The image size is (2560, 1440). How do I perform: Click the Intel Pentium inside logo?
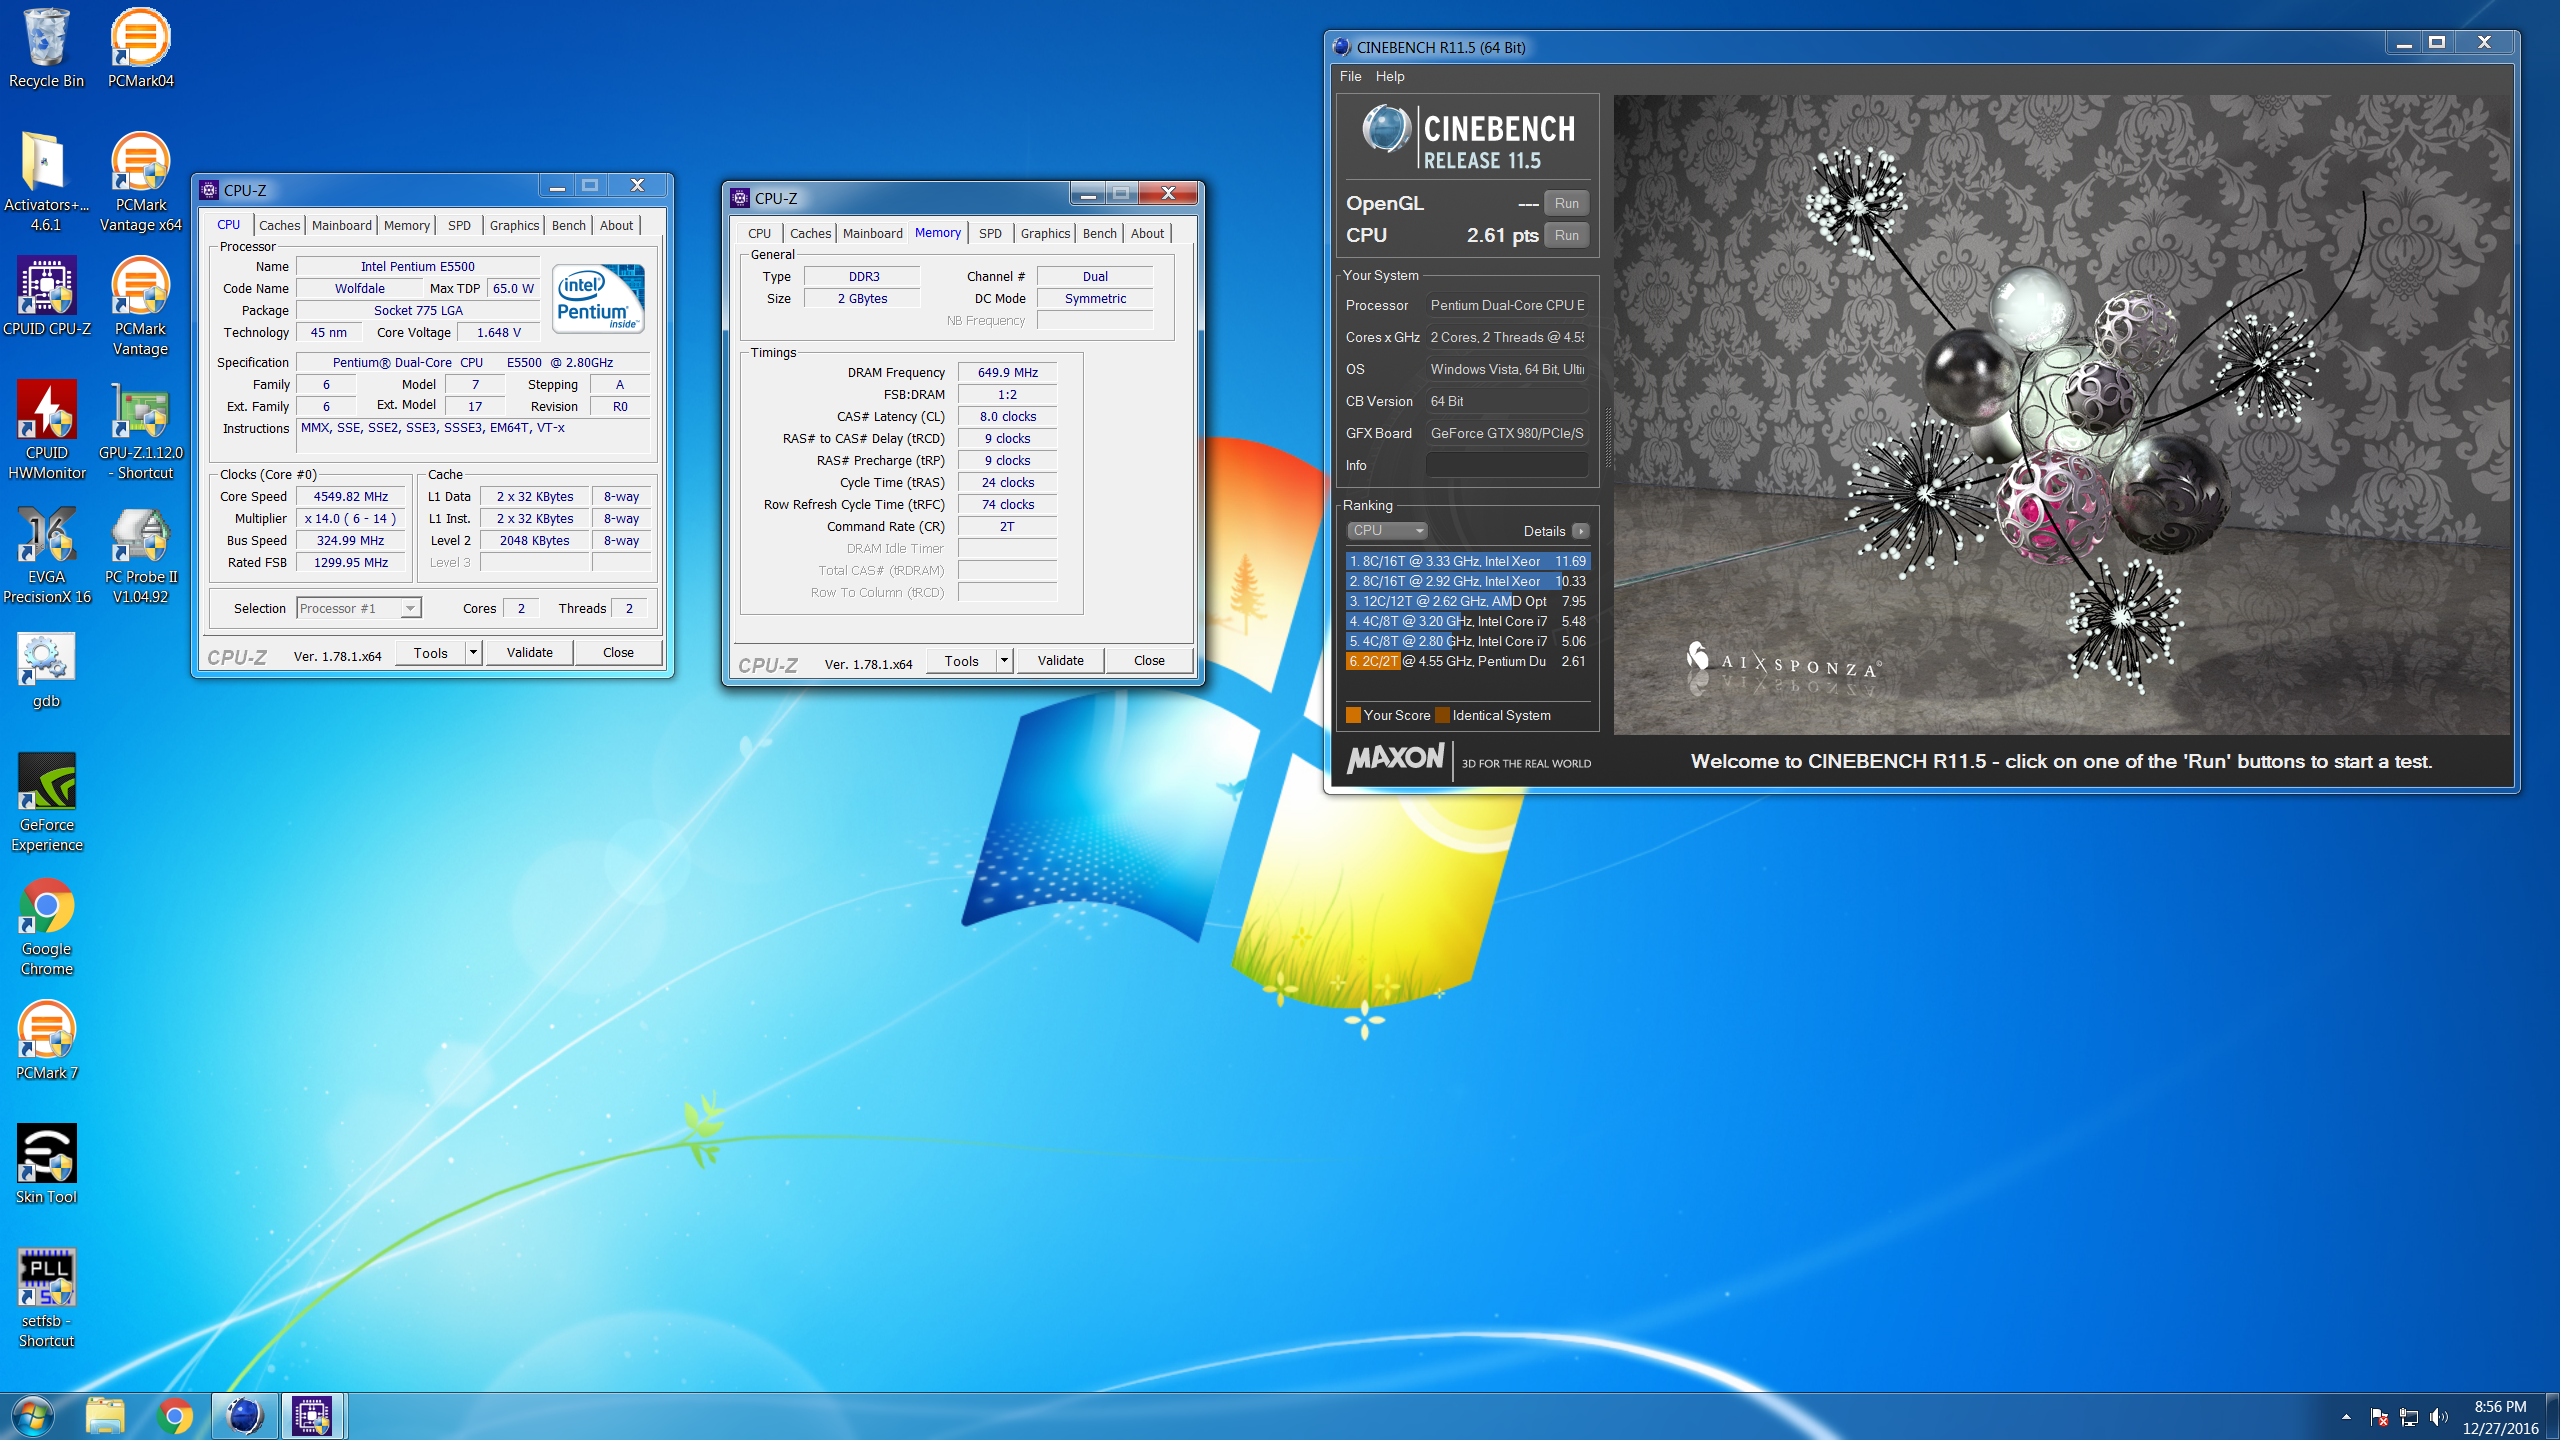(599, 298)
